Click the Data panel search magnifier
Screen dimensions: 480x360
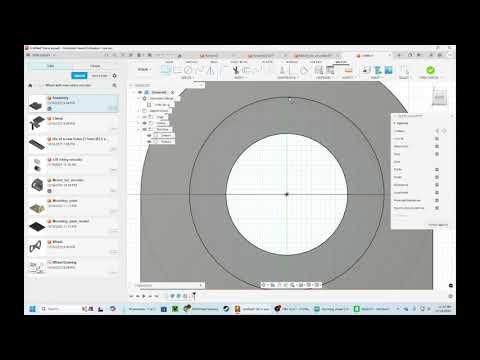pos(115,85)
